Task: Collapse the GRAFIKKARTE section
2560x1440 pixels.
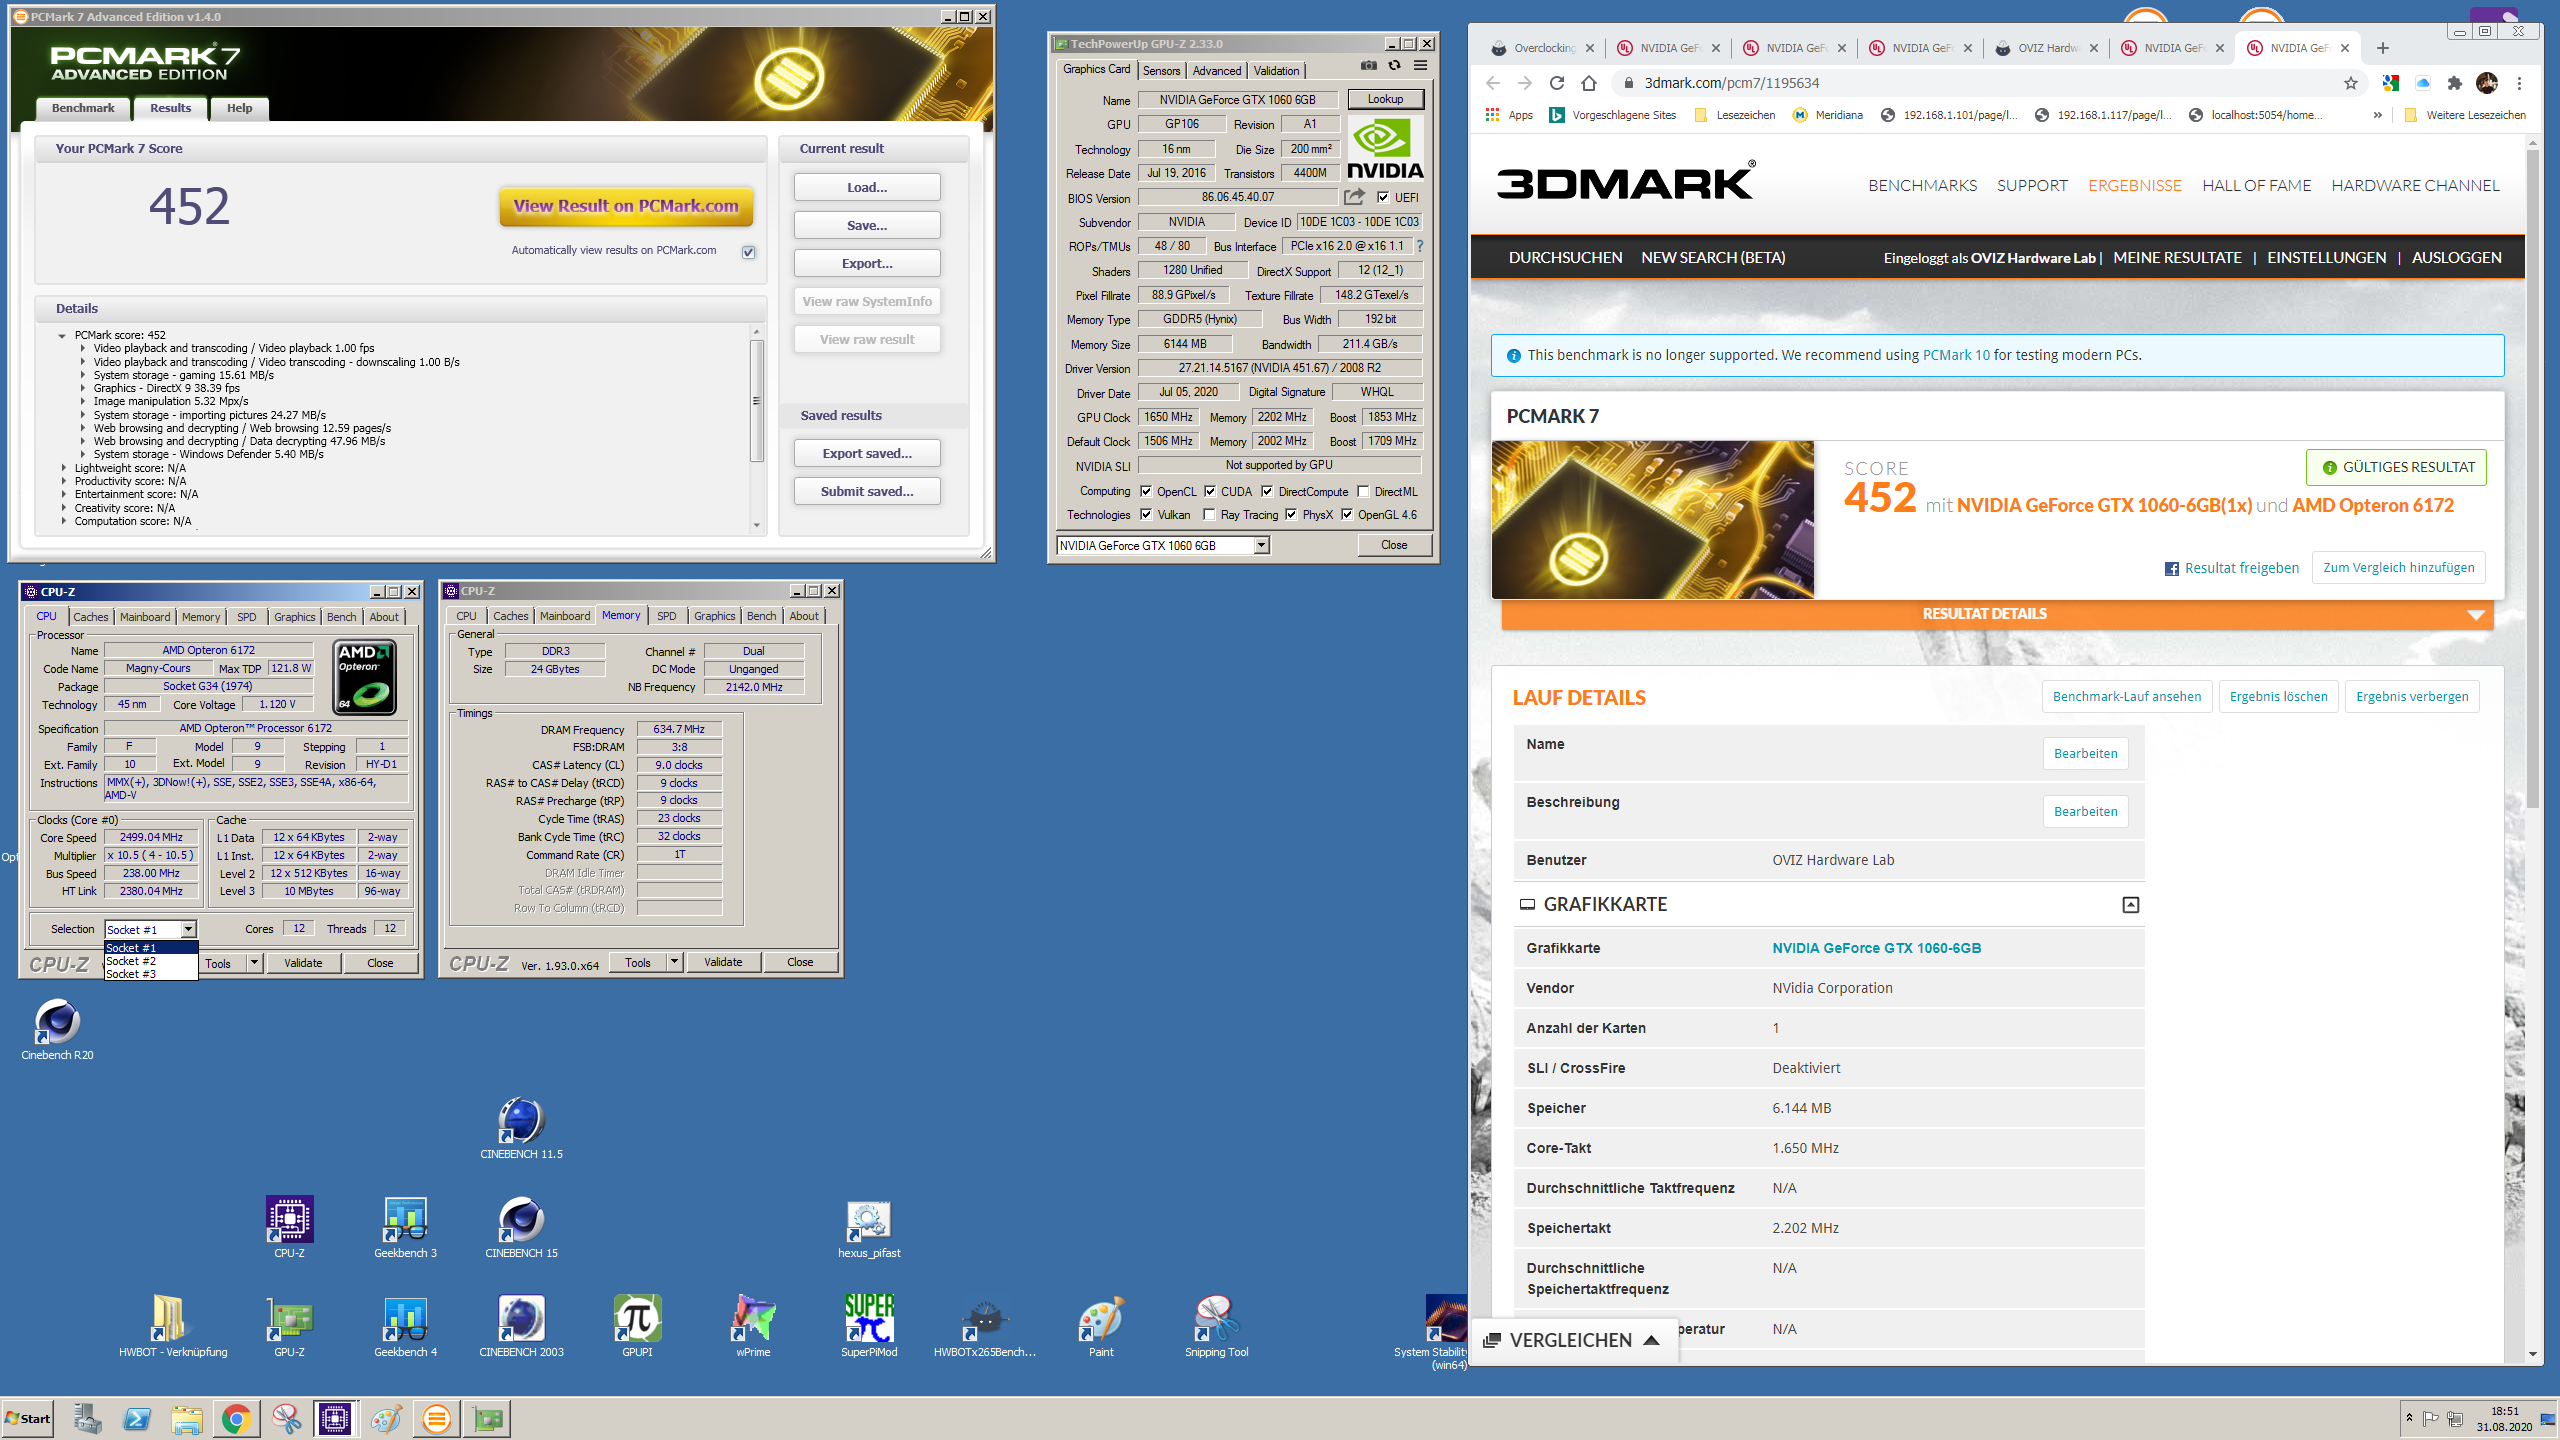Action: 2131,905
